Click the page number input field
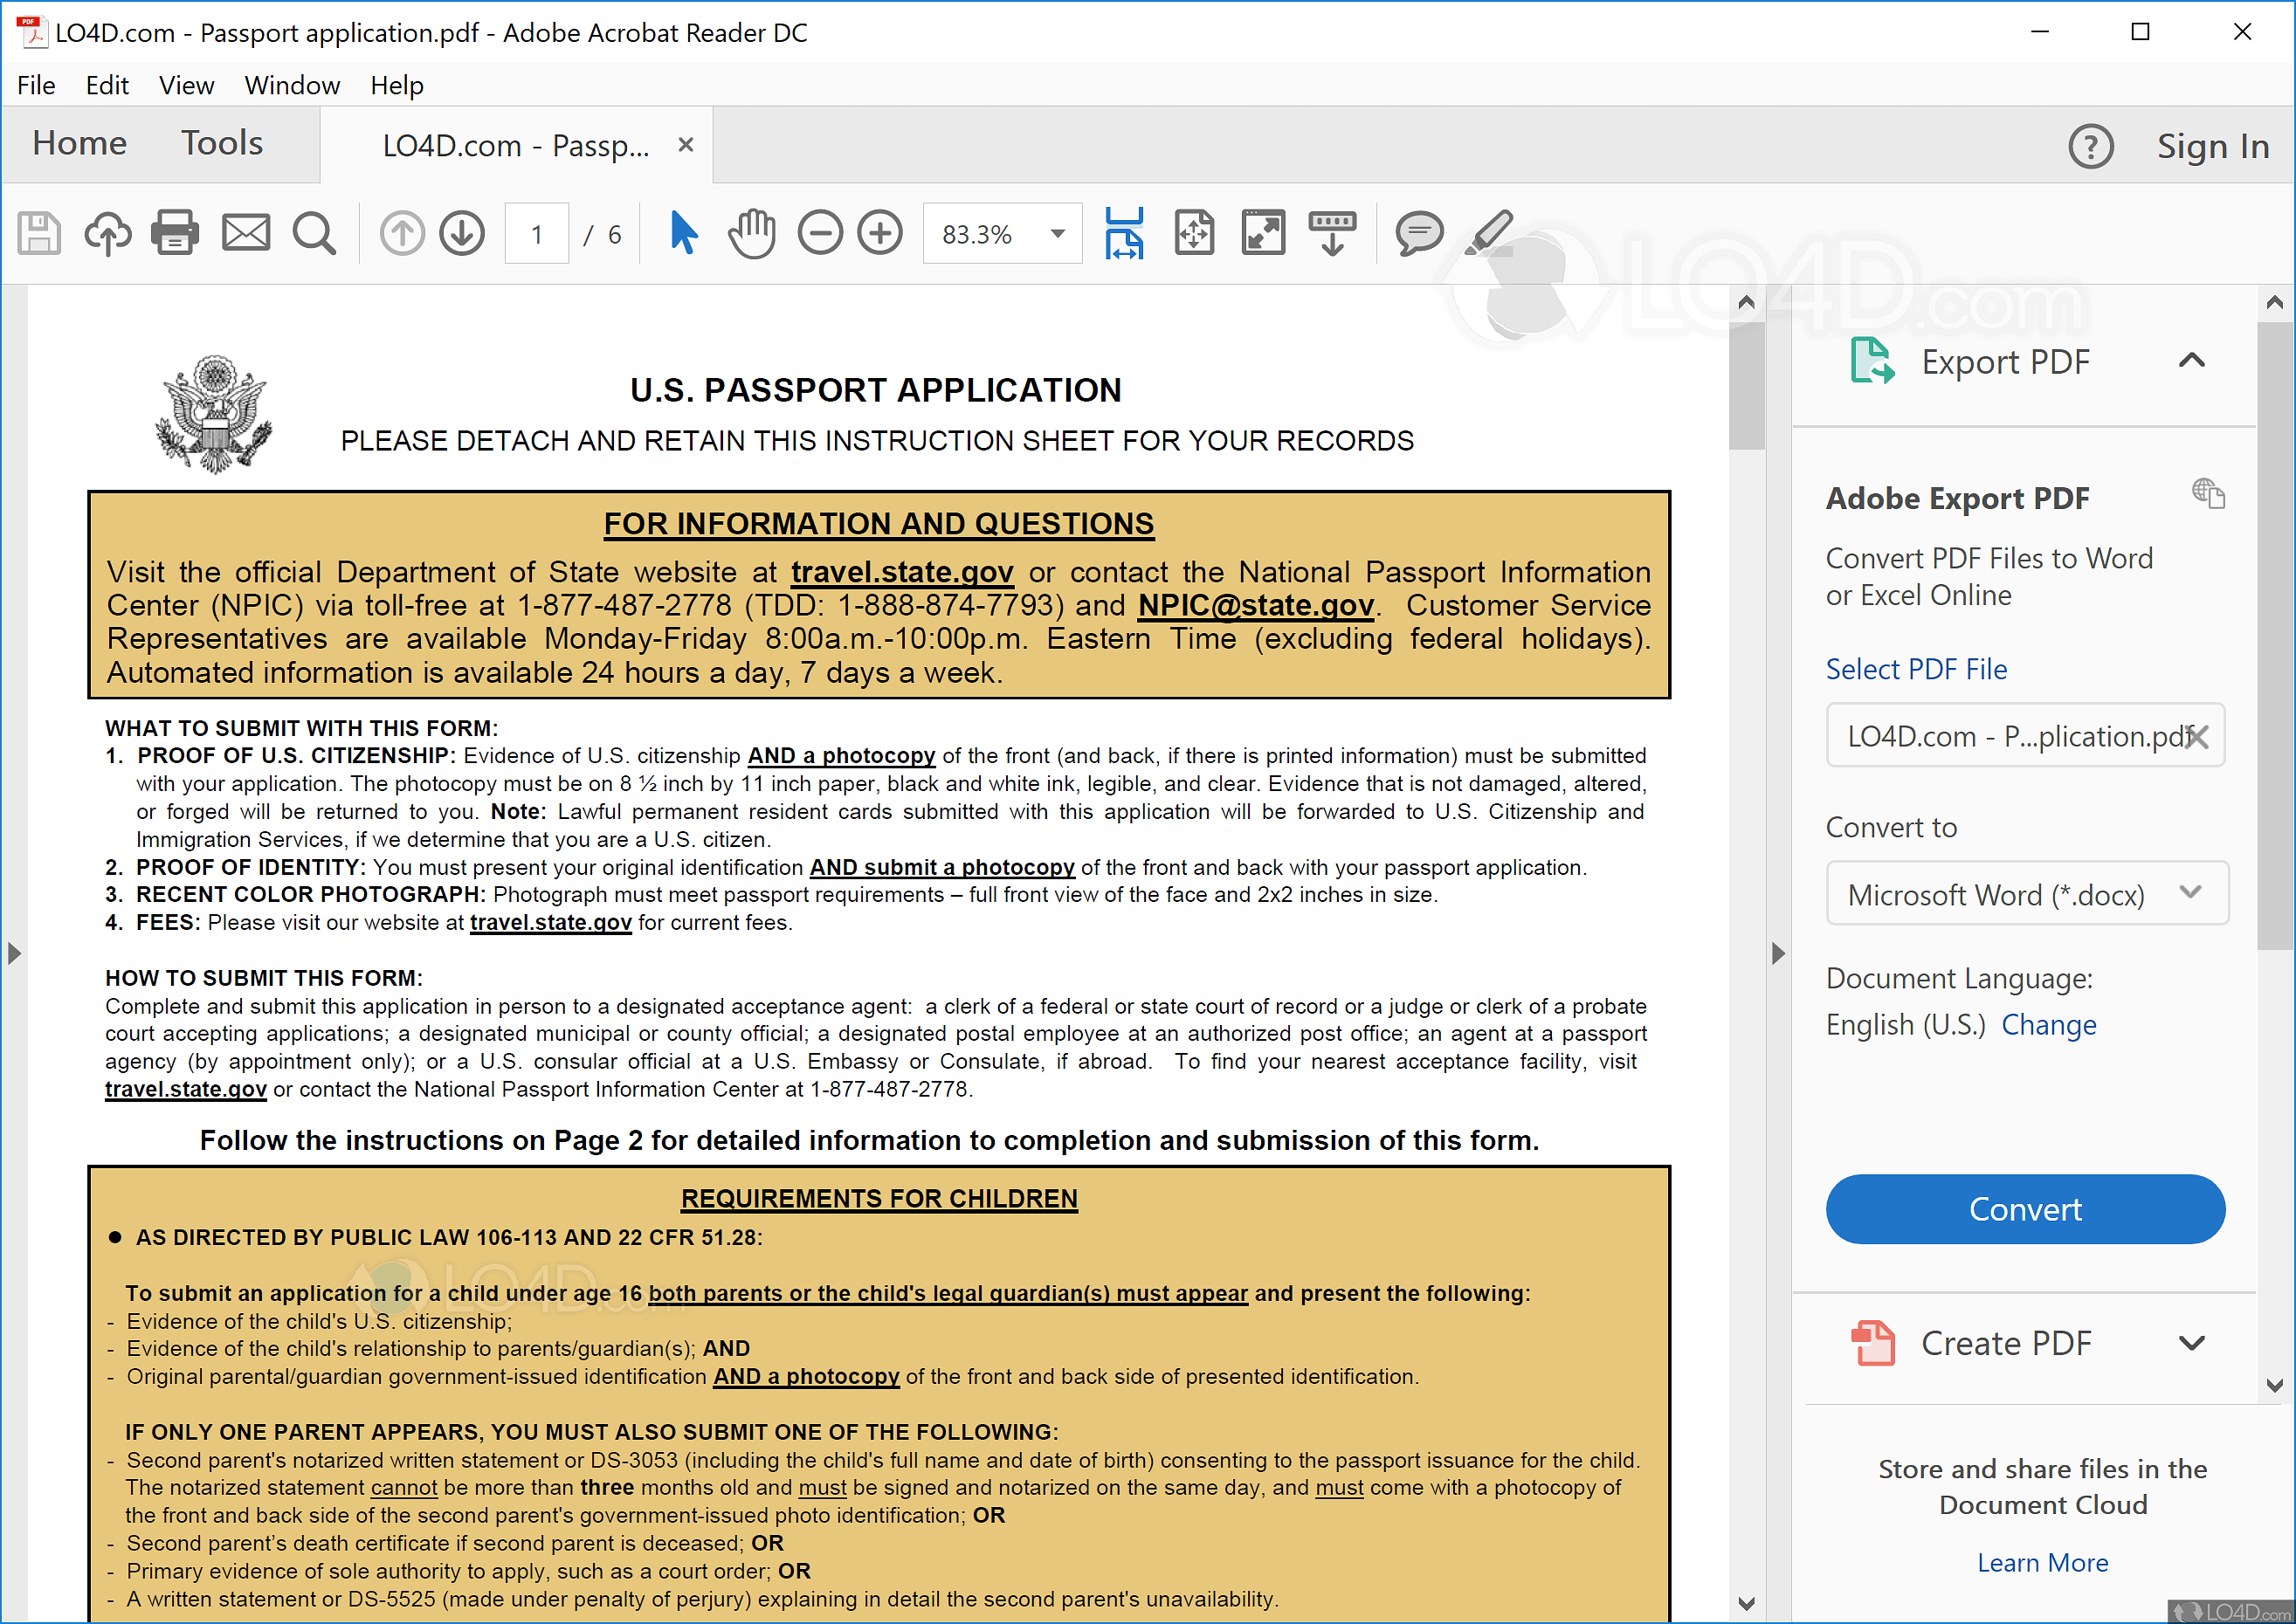Viewport: 2296px width, 1624px height. [x=537, y=234]
